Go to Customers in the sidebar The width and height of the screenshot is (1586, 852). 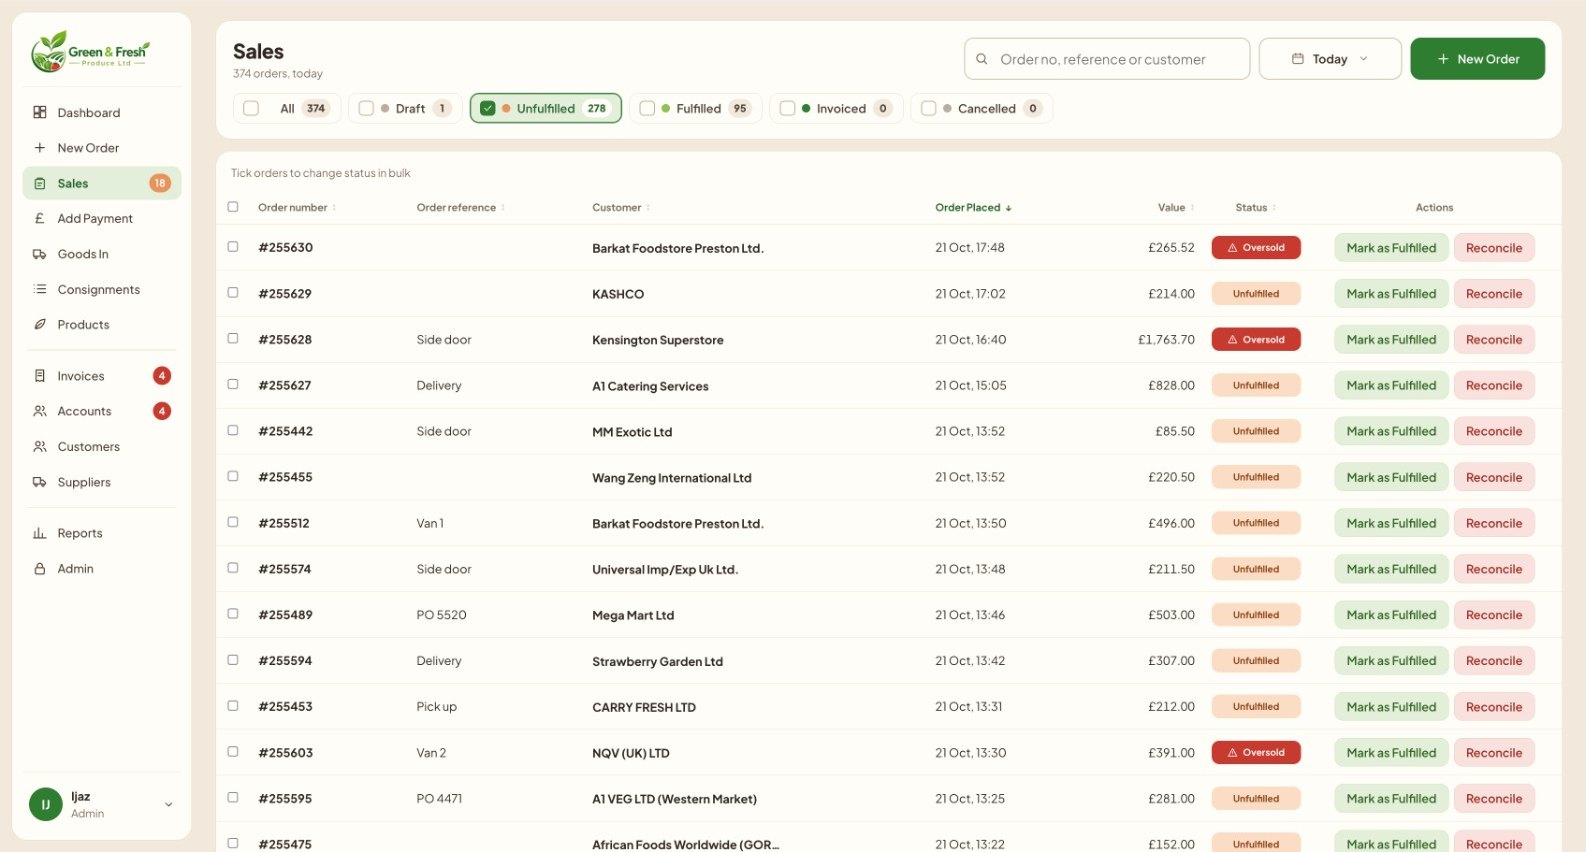(x=101, y=447)
